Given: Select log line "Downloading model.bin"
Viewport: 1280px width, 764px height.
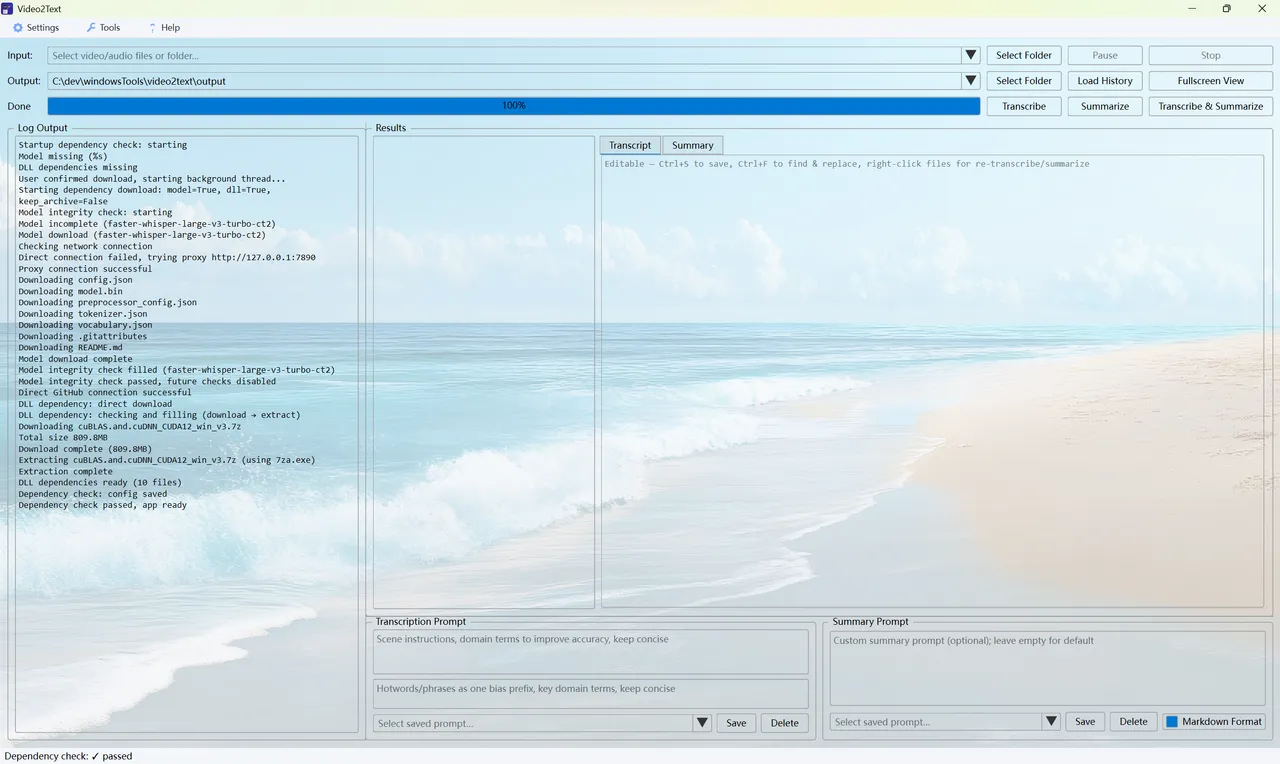Looking at the screenshot, I should tap(70, 291).
